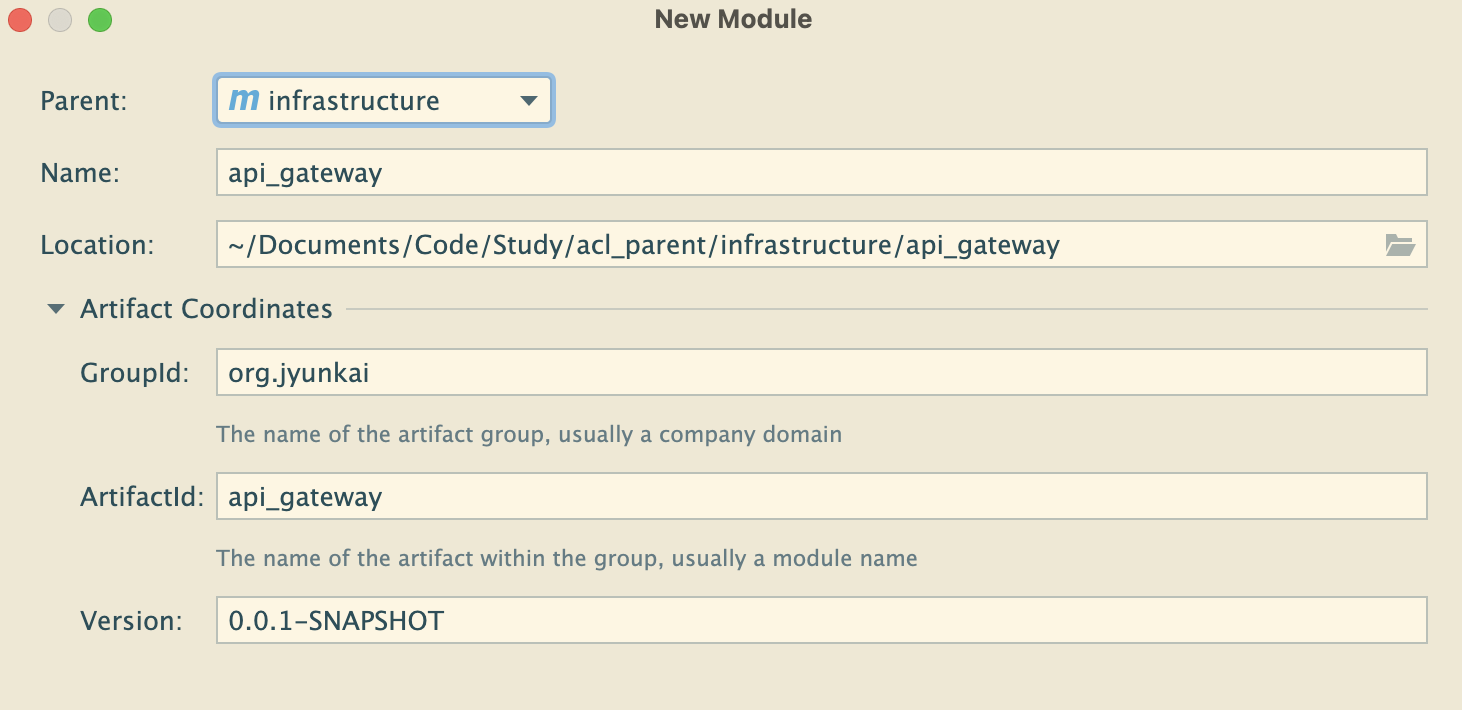Click the 'Parent:' label

(x=84, y=101)
